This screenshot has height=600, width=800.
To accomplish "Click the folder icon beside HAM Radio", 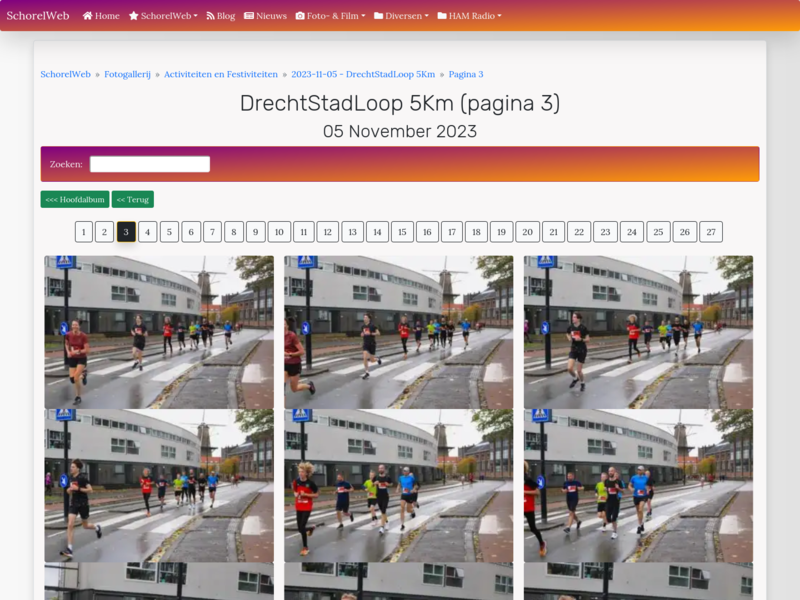I will point(442,16).
